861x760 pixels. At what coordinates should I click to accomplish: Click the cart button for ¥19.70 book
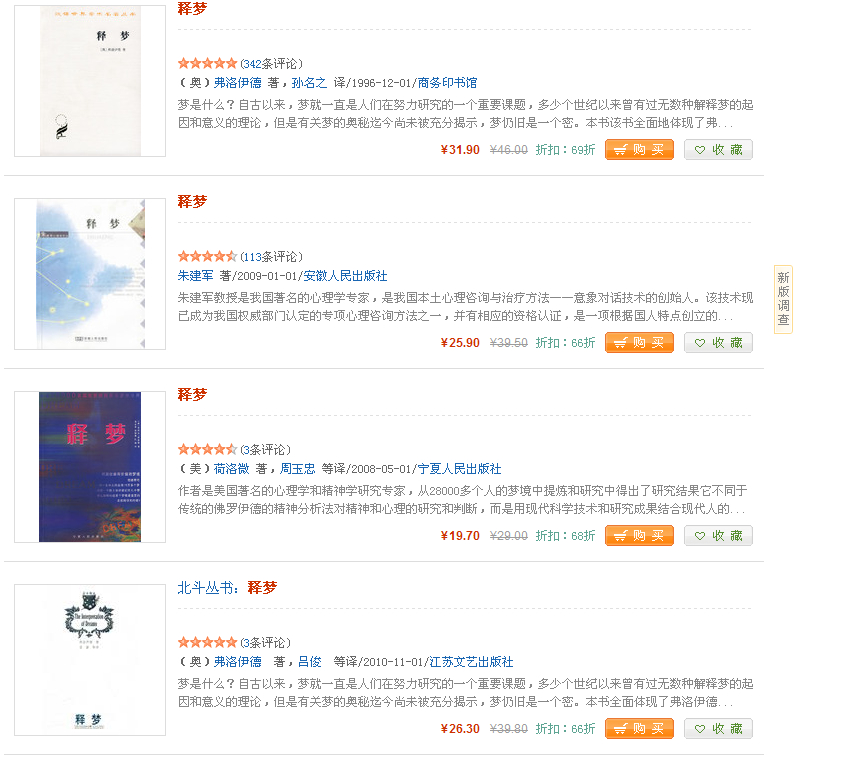pos(639,535)
